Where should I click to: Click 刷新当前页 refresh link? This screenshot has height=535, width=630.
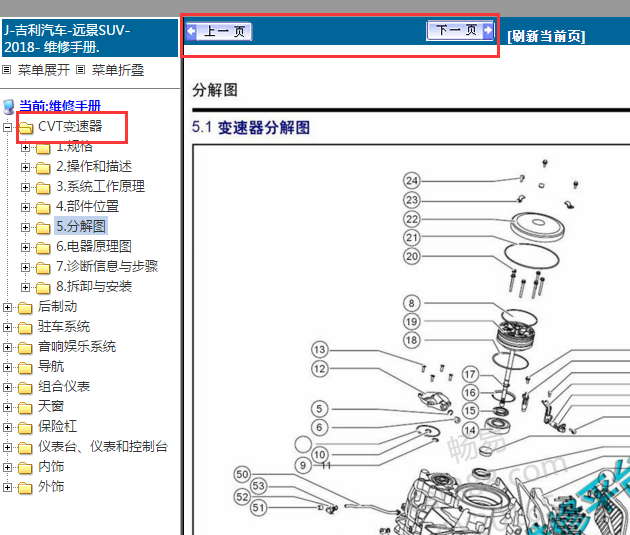coord(546,36)
